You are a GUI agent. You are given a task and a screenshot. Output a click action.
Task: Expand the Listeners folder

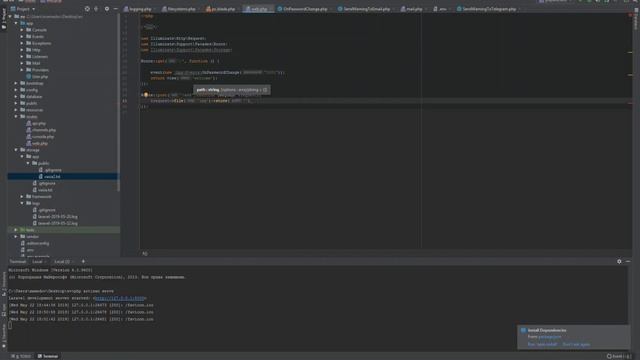tap(22, 57)
